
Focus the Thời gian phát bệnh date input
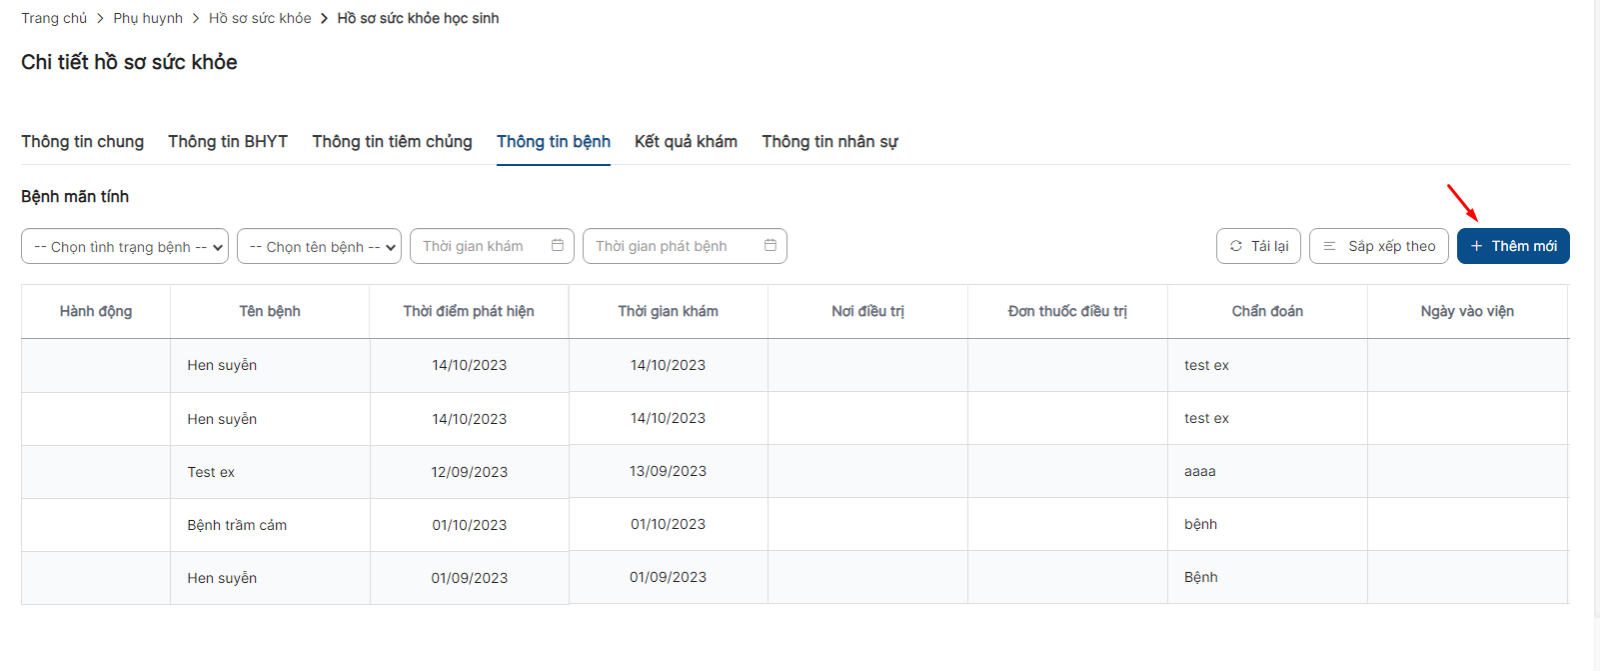(x=685, y=246)
